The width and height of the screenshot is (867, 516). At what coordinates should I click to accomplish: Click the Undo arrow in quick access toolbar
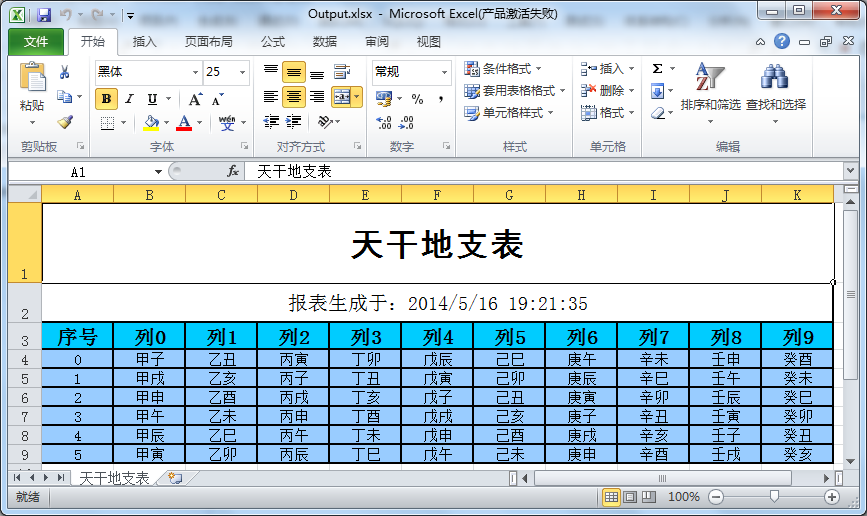pyautogui.click(x=65, y=15)
